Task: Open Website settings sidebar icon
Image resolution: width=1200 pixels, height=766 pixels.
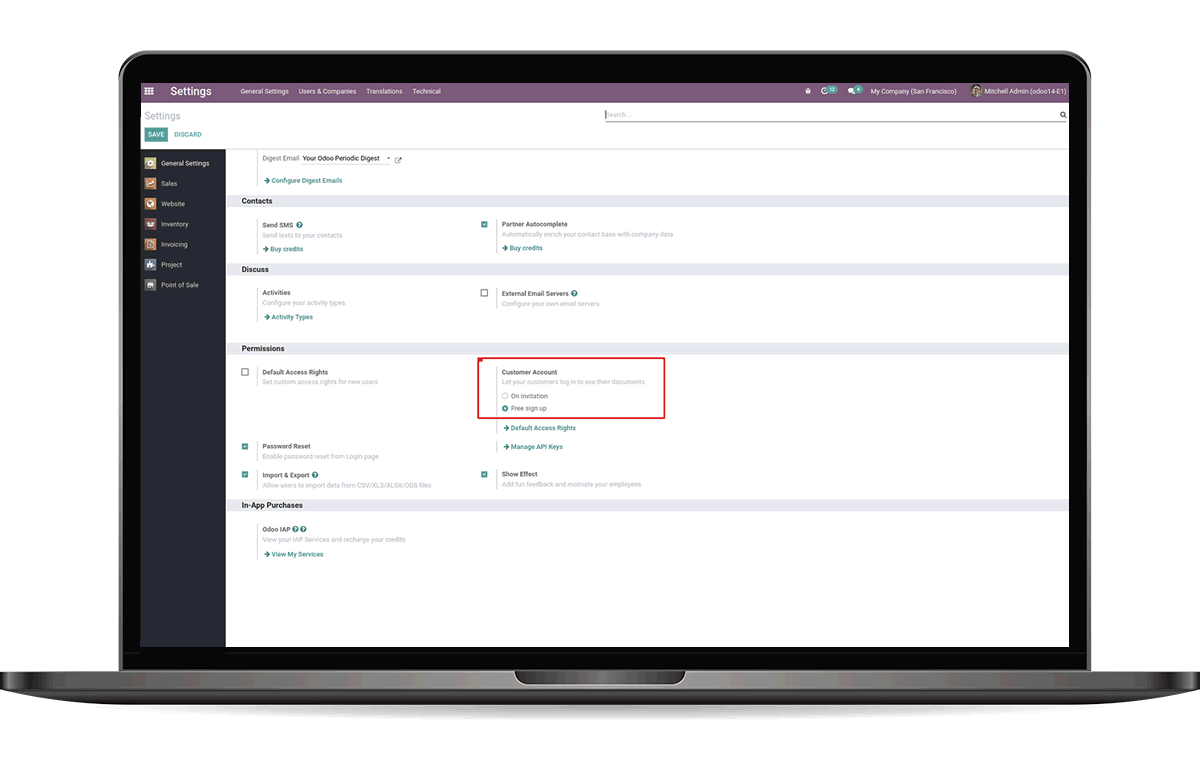Action: [x=150, y=204]
